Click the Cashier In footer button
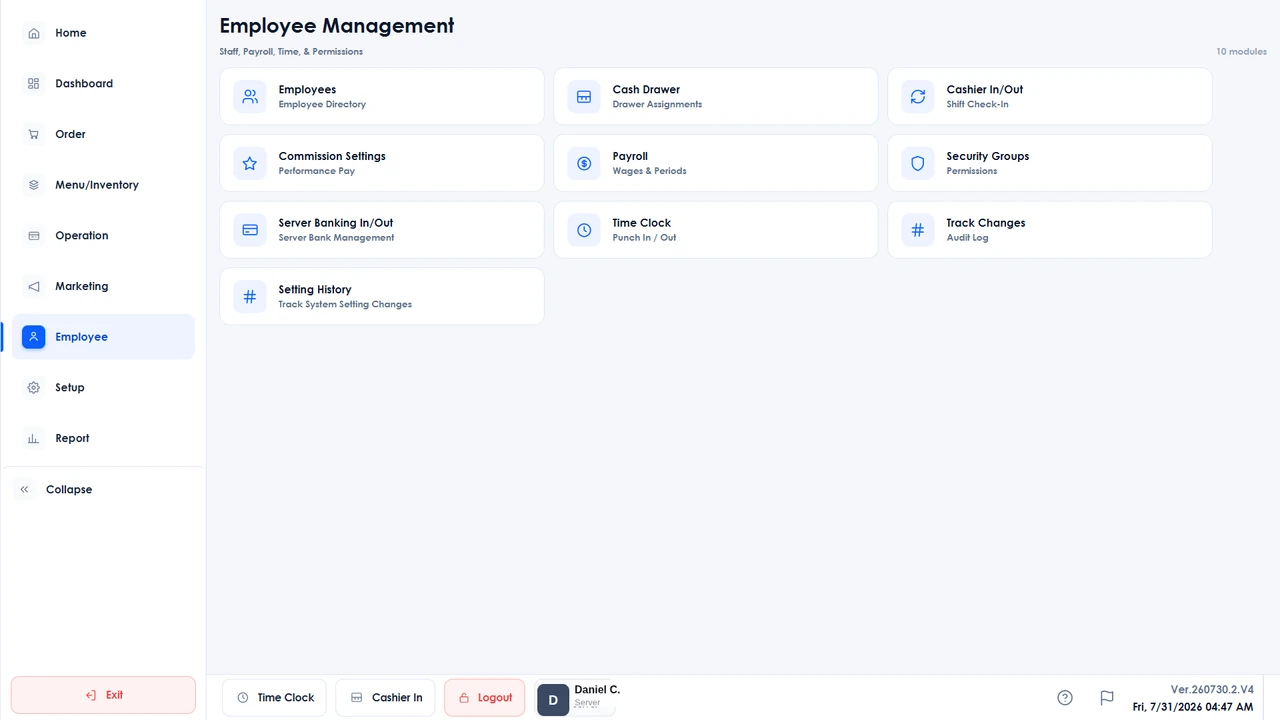Viewport: 1280px width, 720px height. pos(386,698)
